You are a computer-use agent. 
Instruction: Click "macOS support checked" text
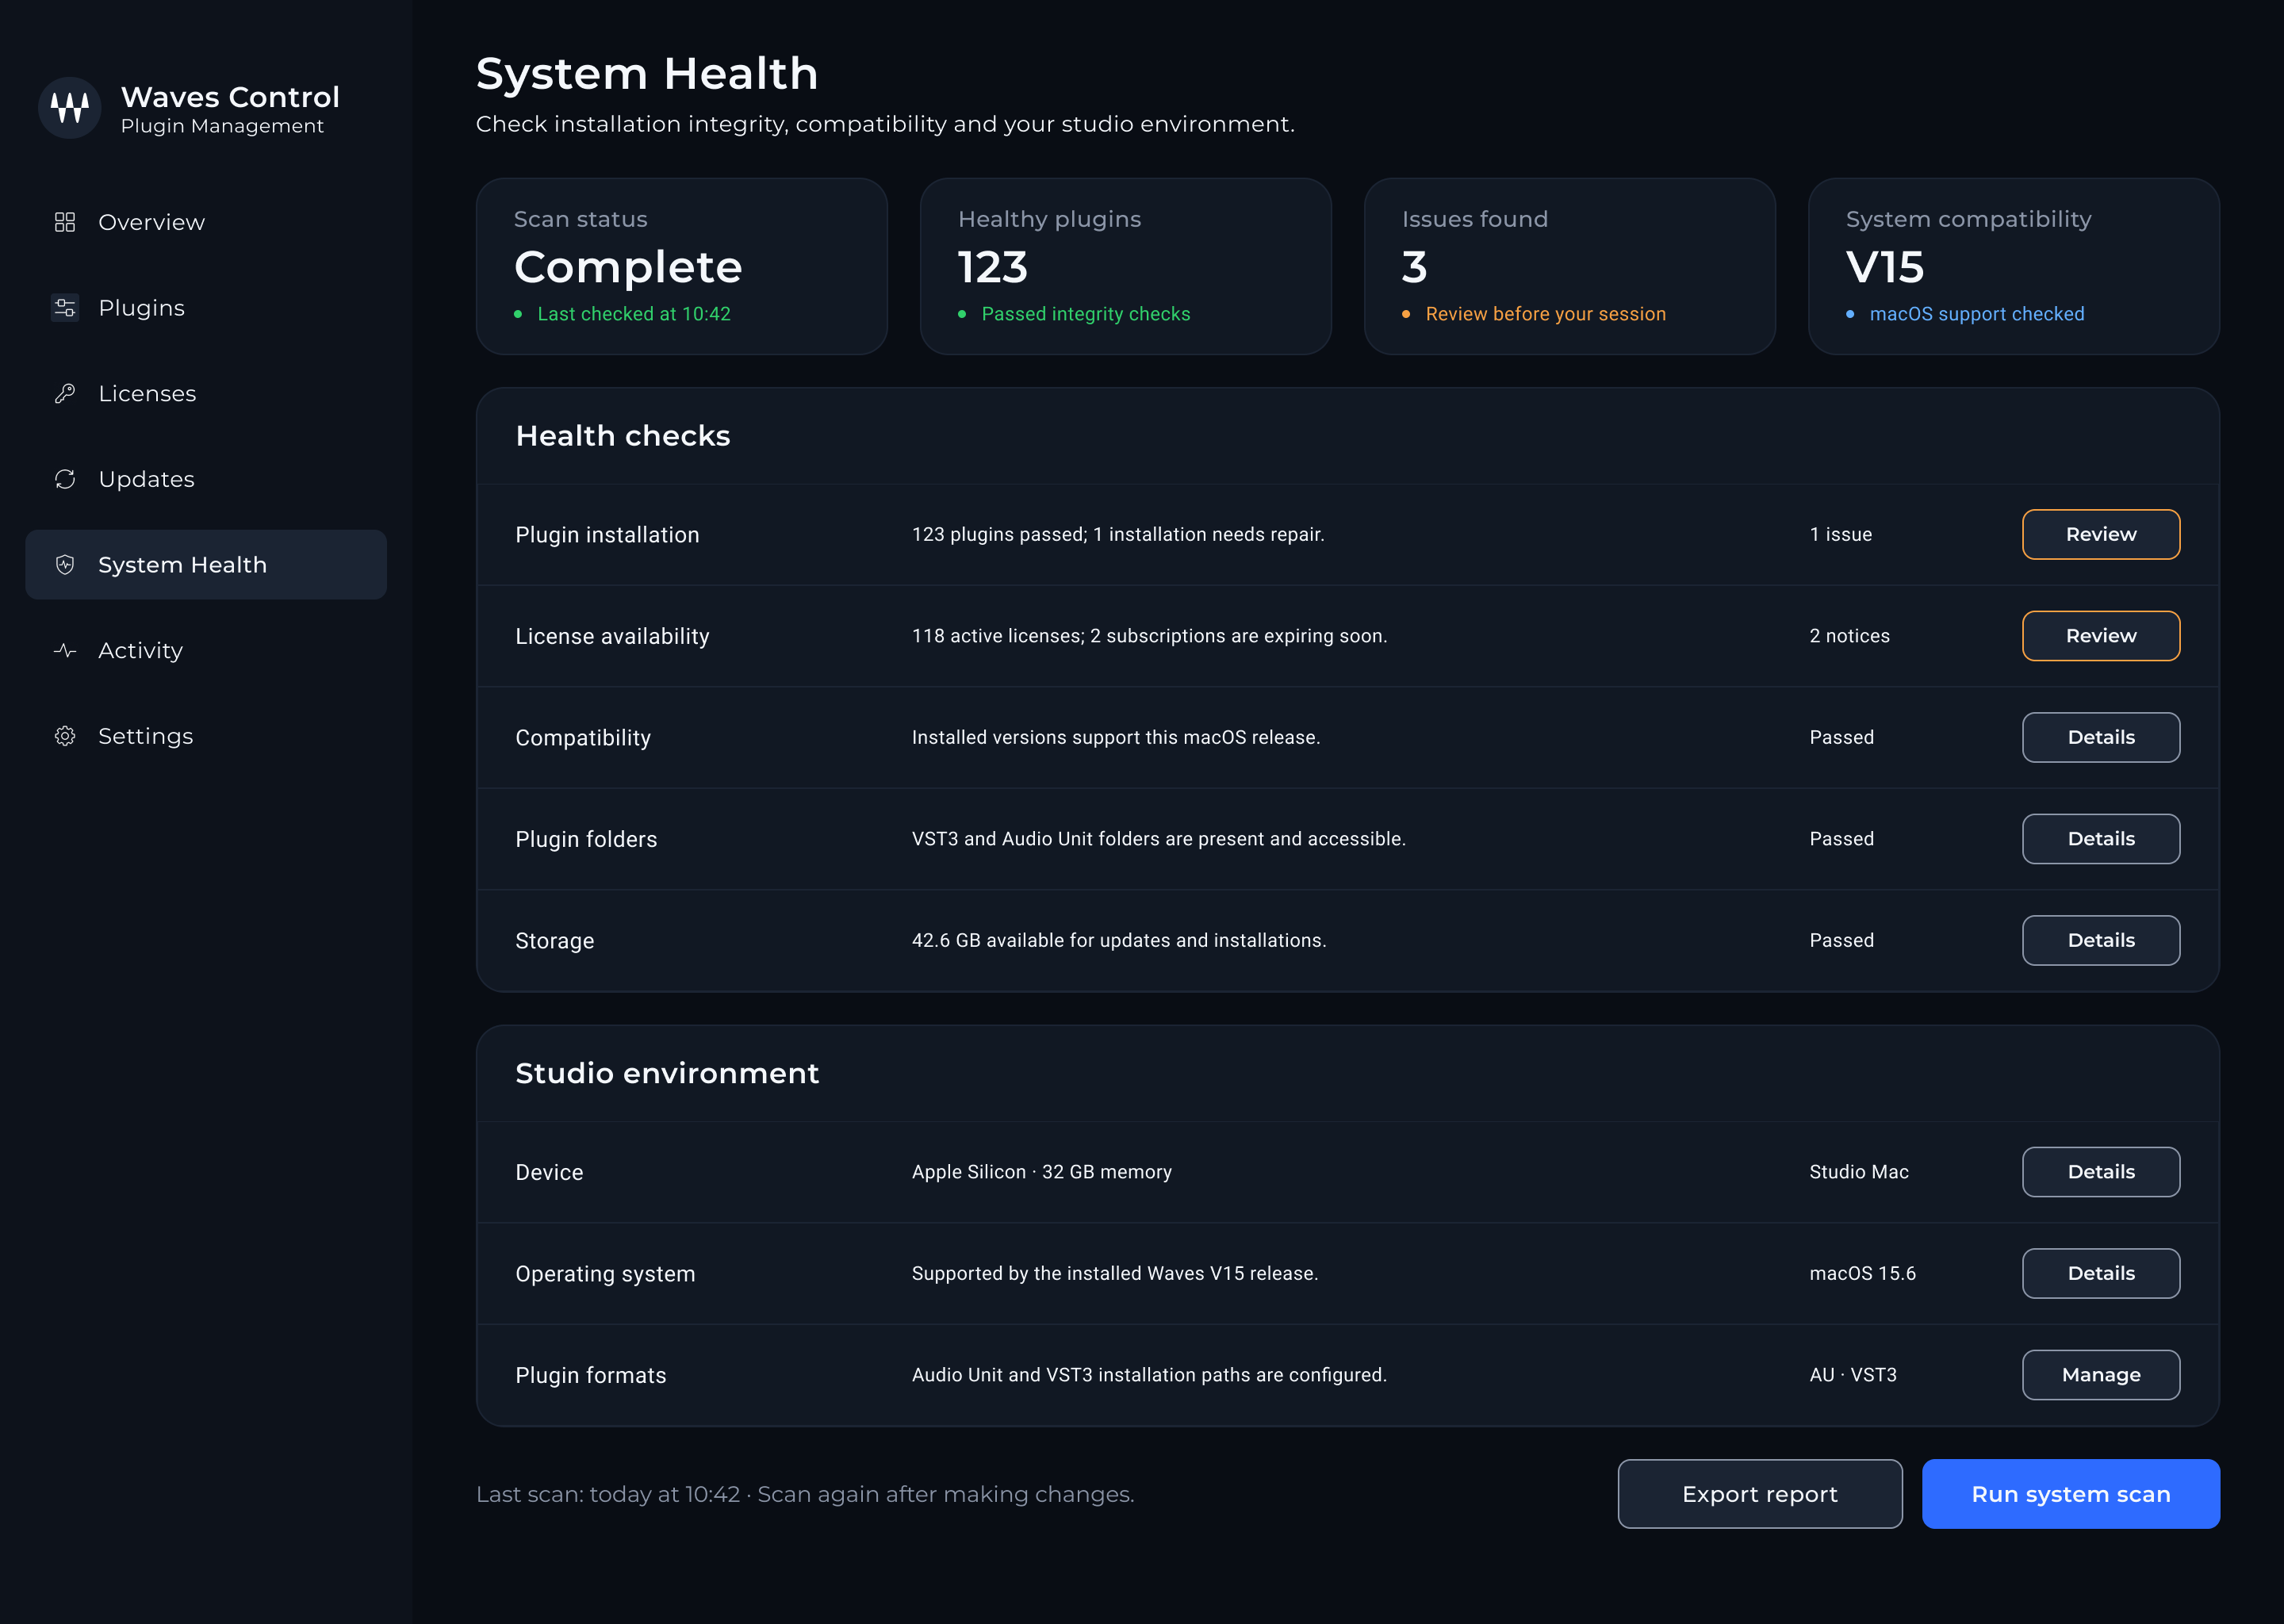tap(1977, 314)
